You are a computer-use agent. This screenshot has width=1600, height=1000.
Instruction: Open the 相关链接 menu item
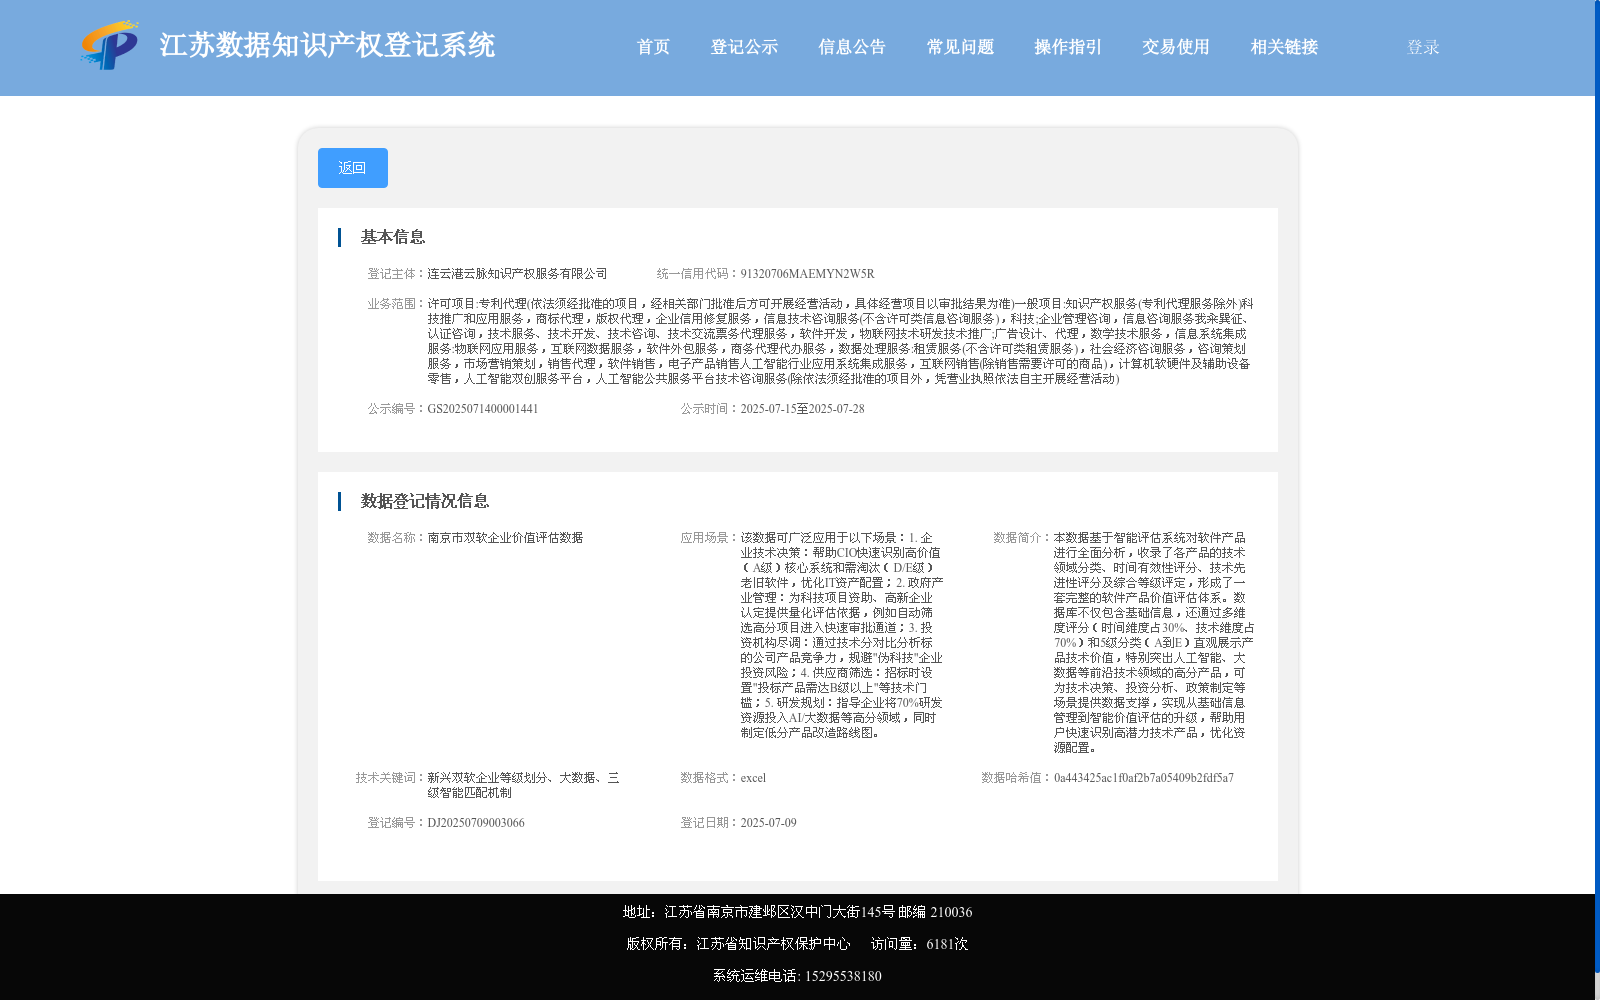point(1284,47)
